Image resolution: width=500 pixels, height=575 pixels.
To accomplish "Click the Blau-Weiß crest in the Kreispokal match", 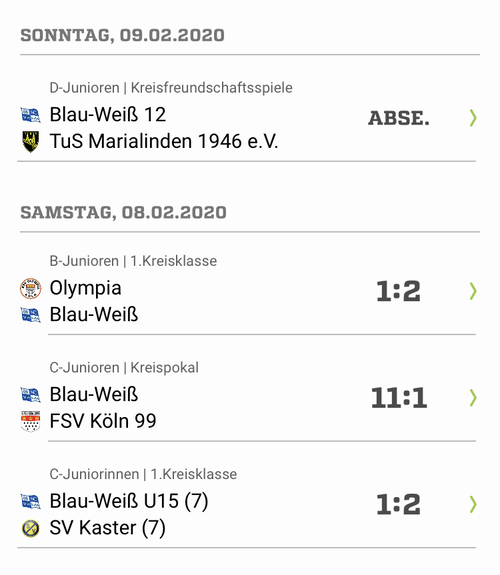I will [x=30, y=395].
